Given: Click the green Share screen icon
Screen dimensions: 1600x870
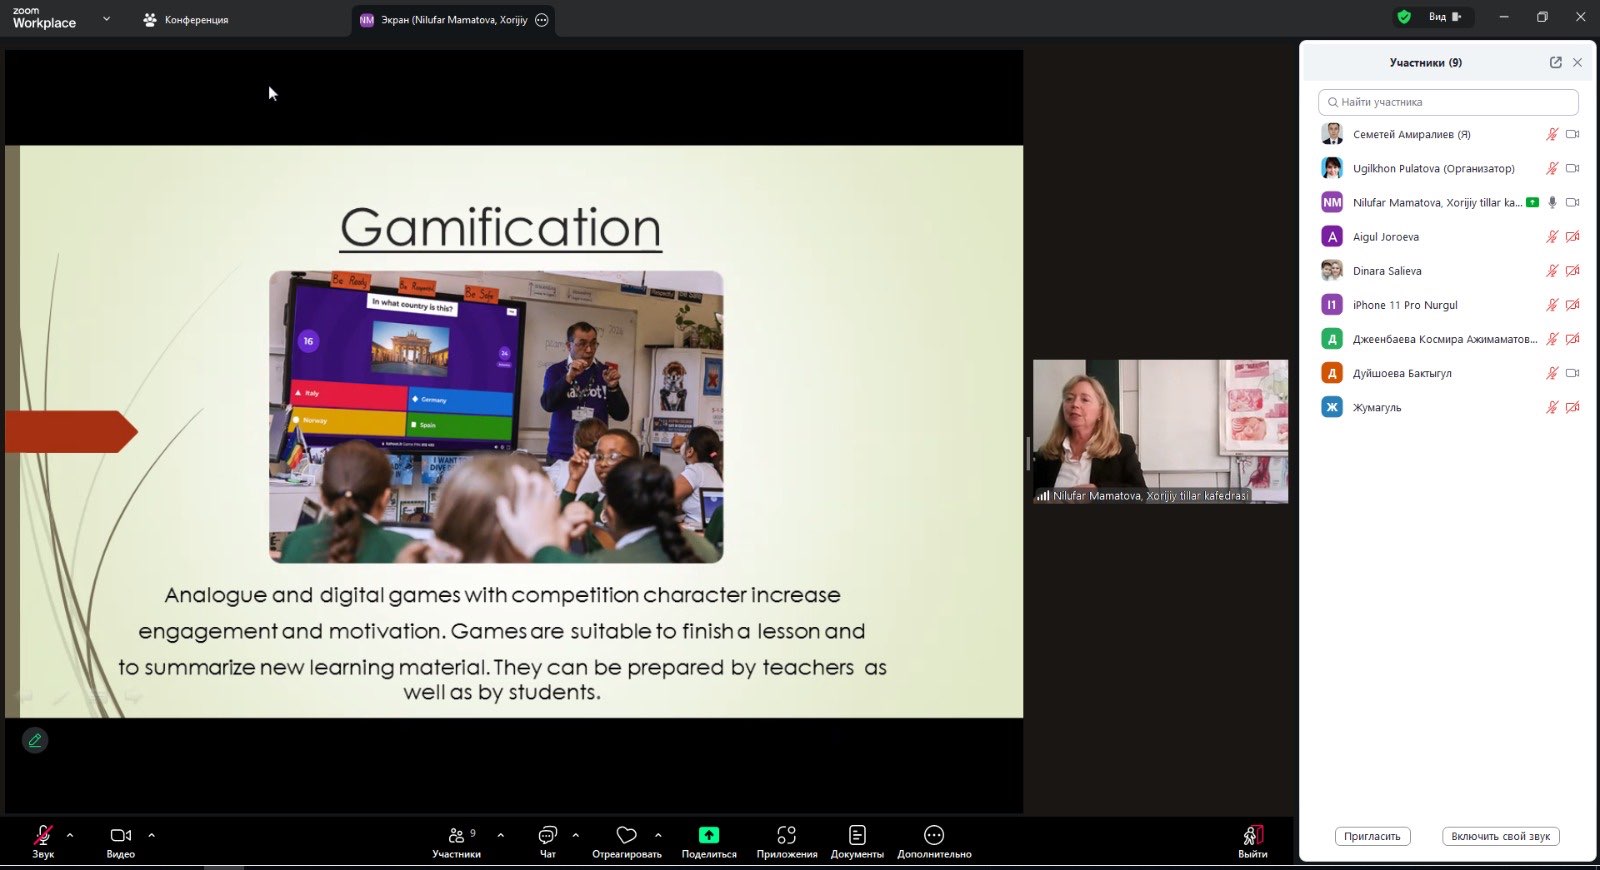Looking at the screenshot, I should click(708, 836).
